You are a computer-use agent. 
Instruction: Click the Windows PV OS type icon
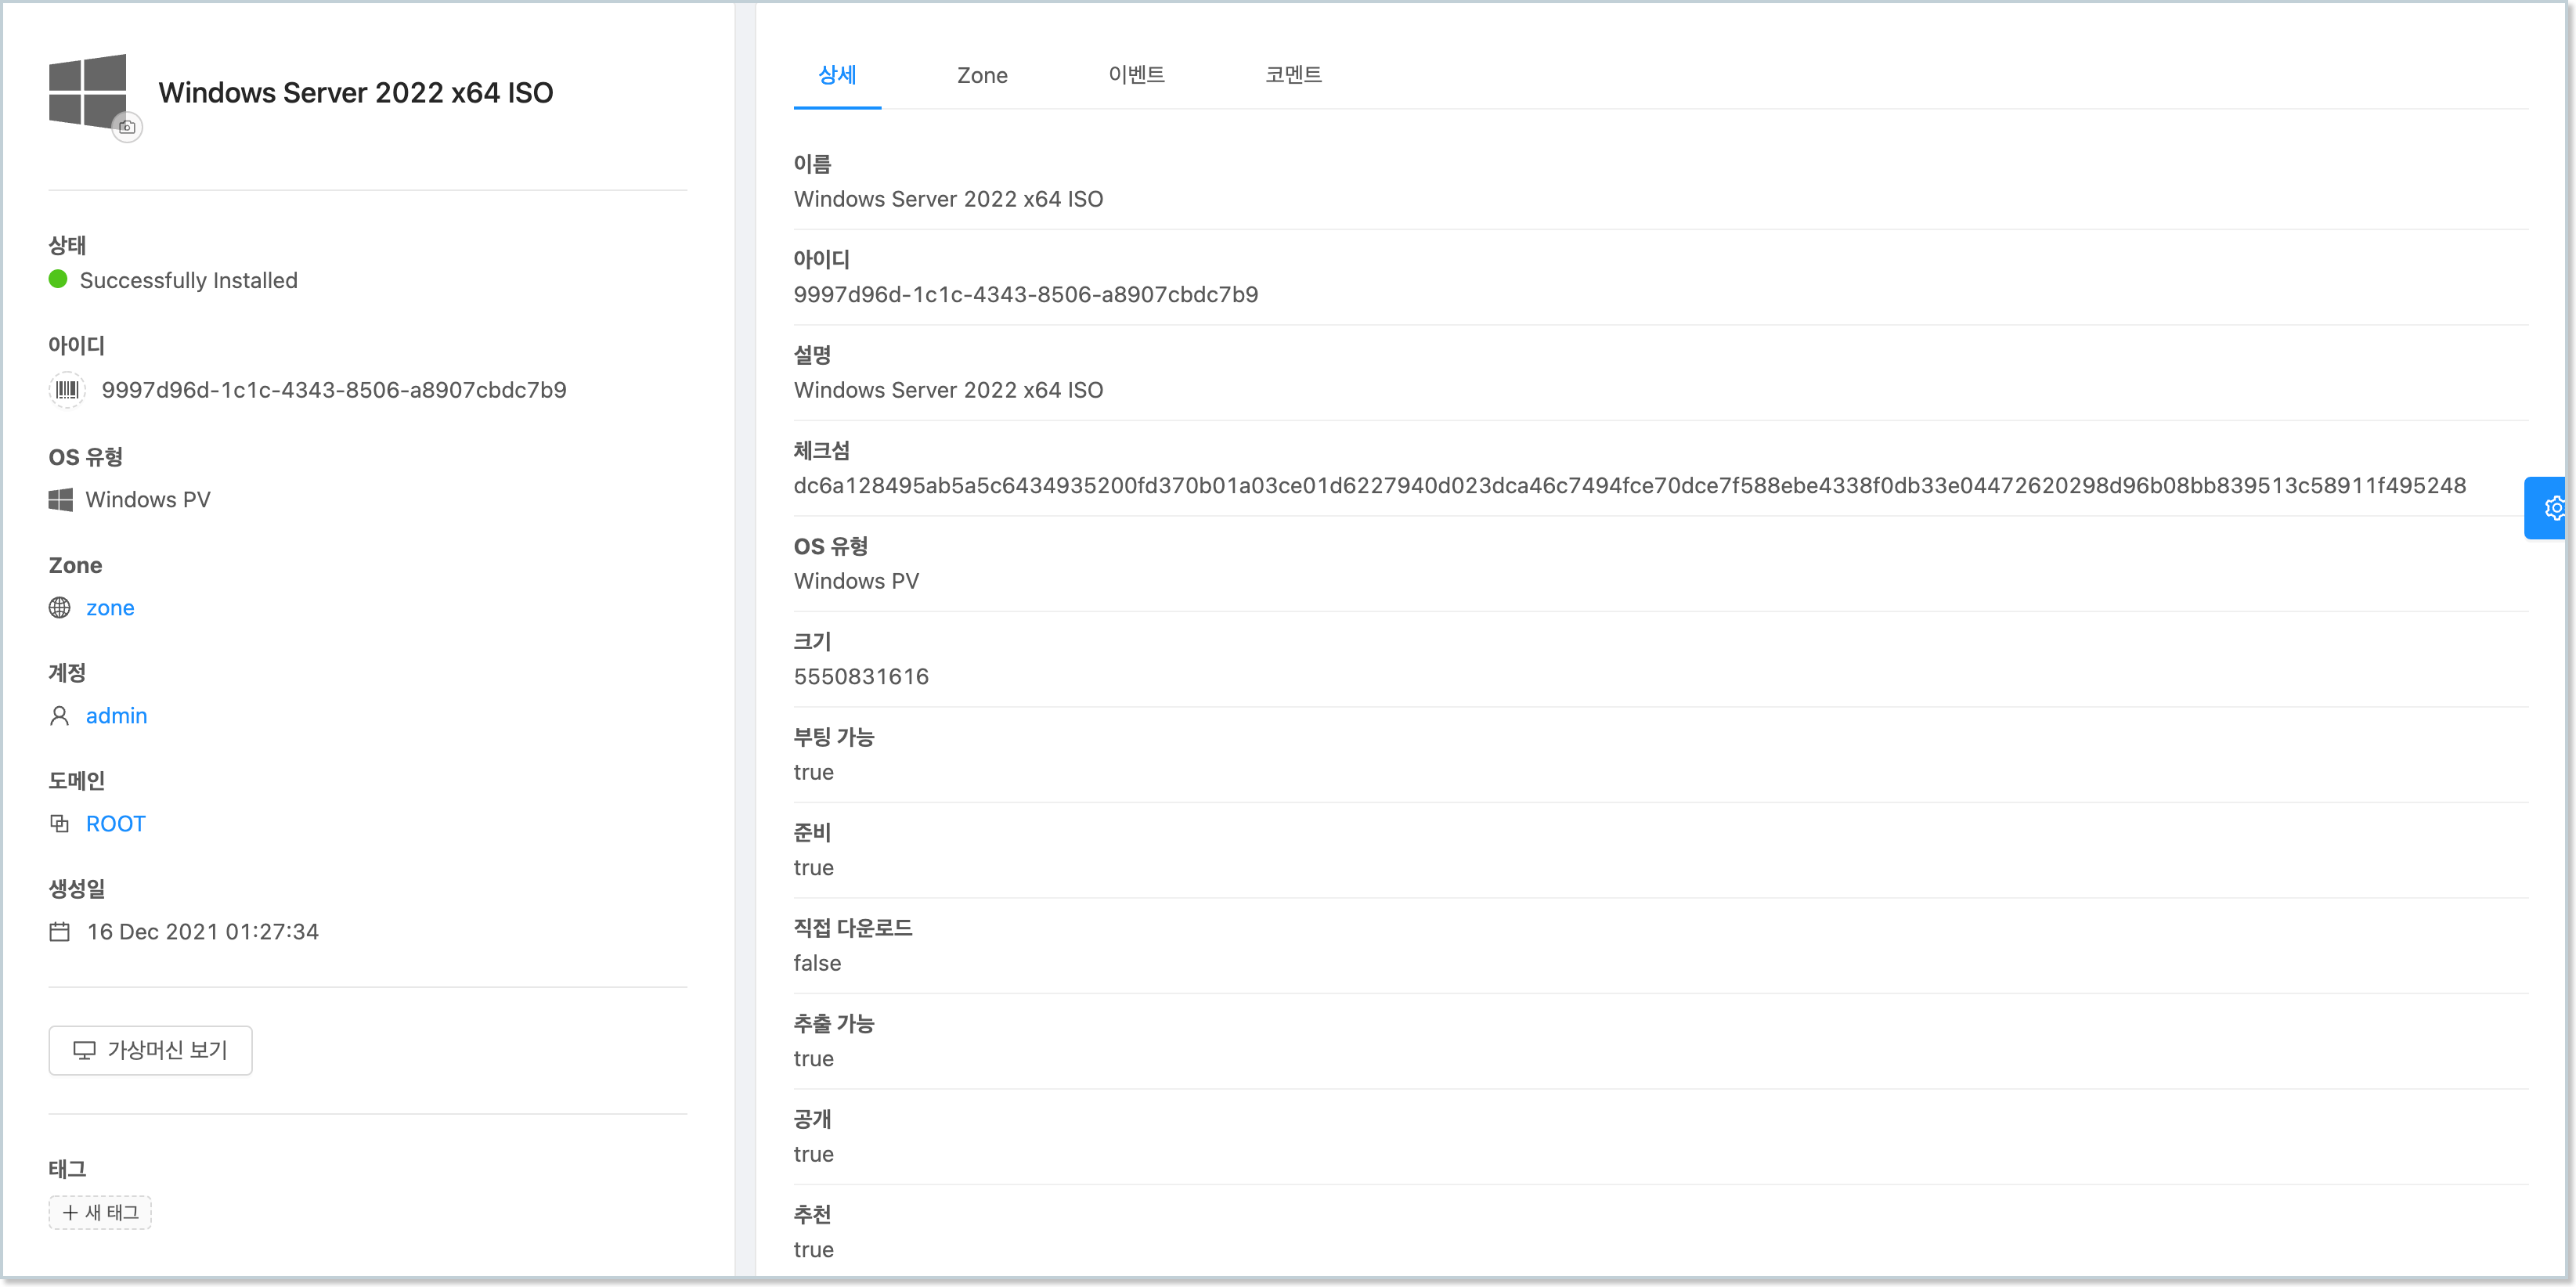tap(60, 499)
